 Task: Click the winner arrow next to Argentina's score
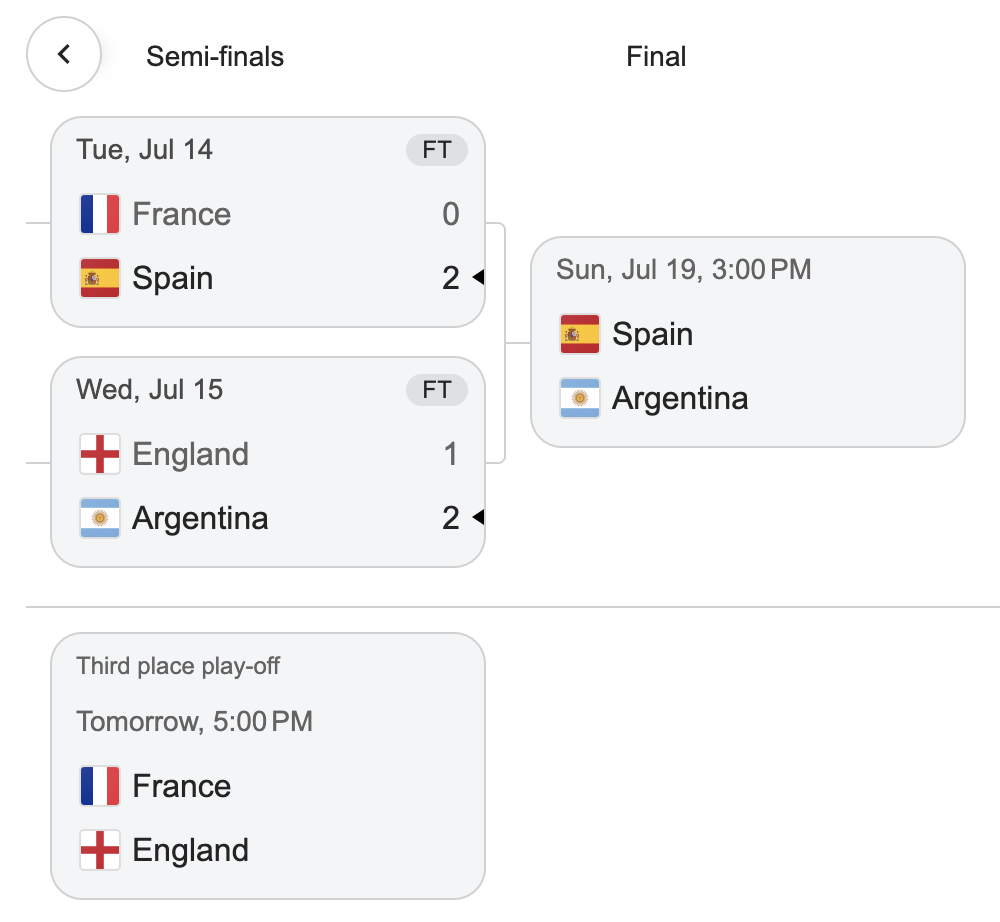coord(478,516)
